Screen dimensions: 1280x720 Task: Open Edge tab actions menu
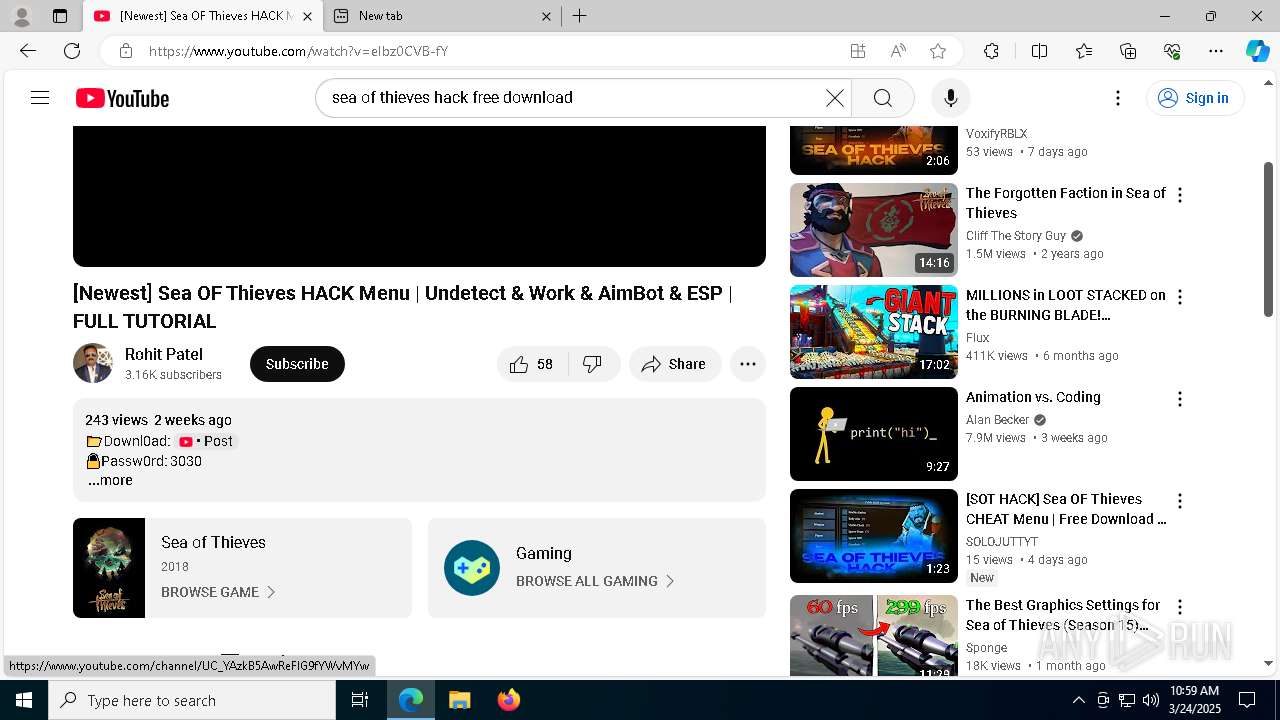[x=60, y=16]
